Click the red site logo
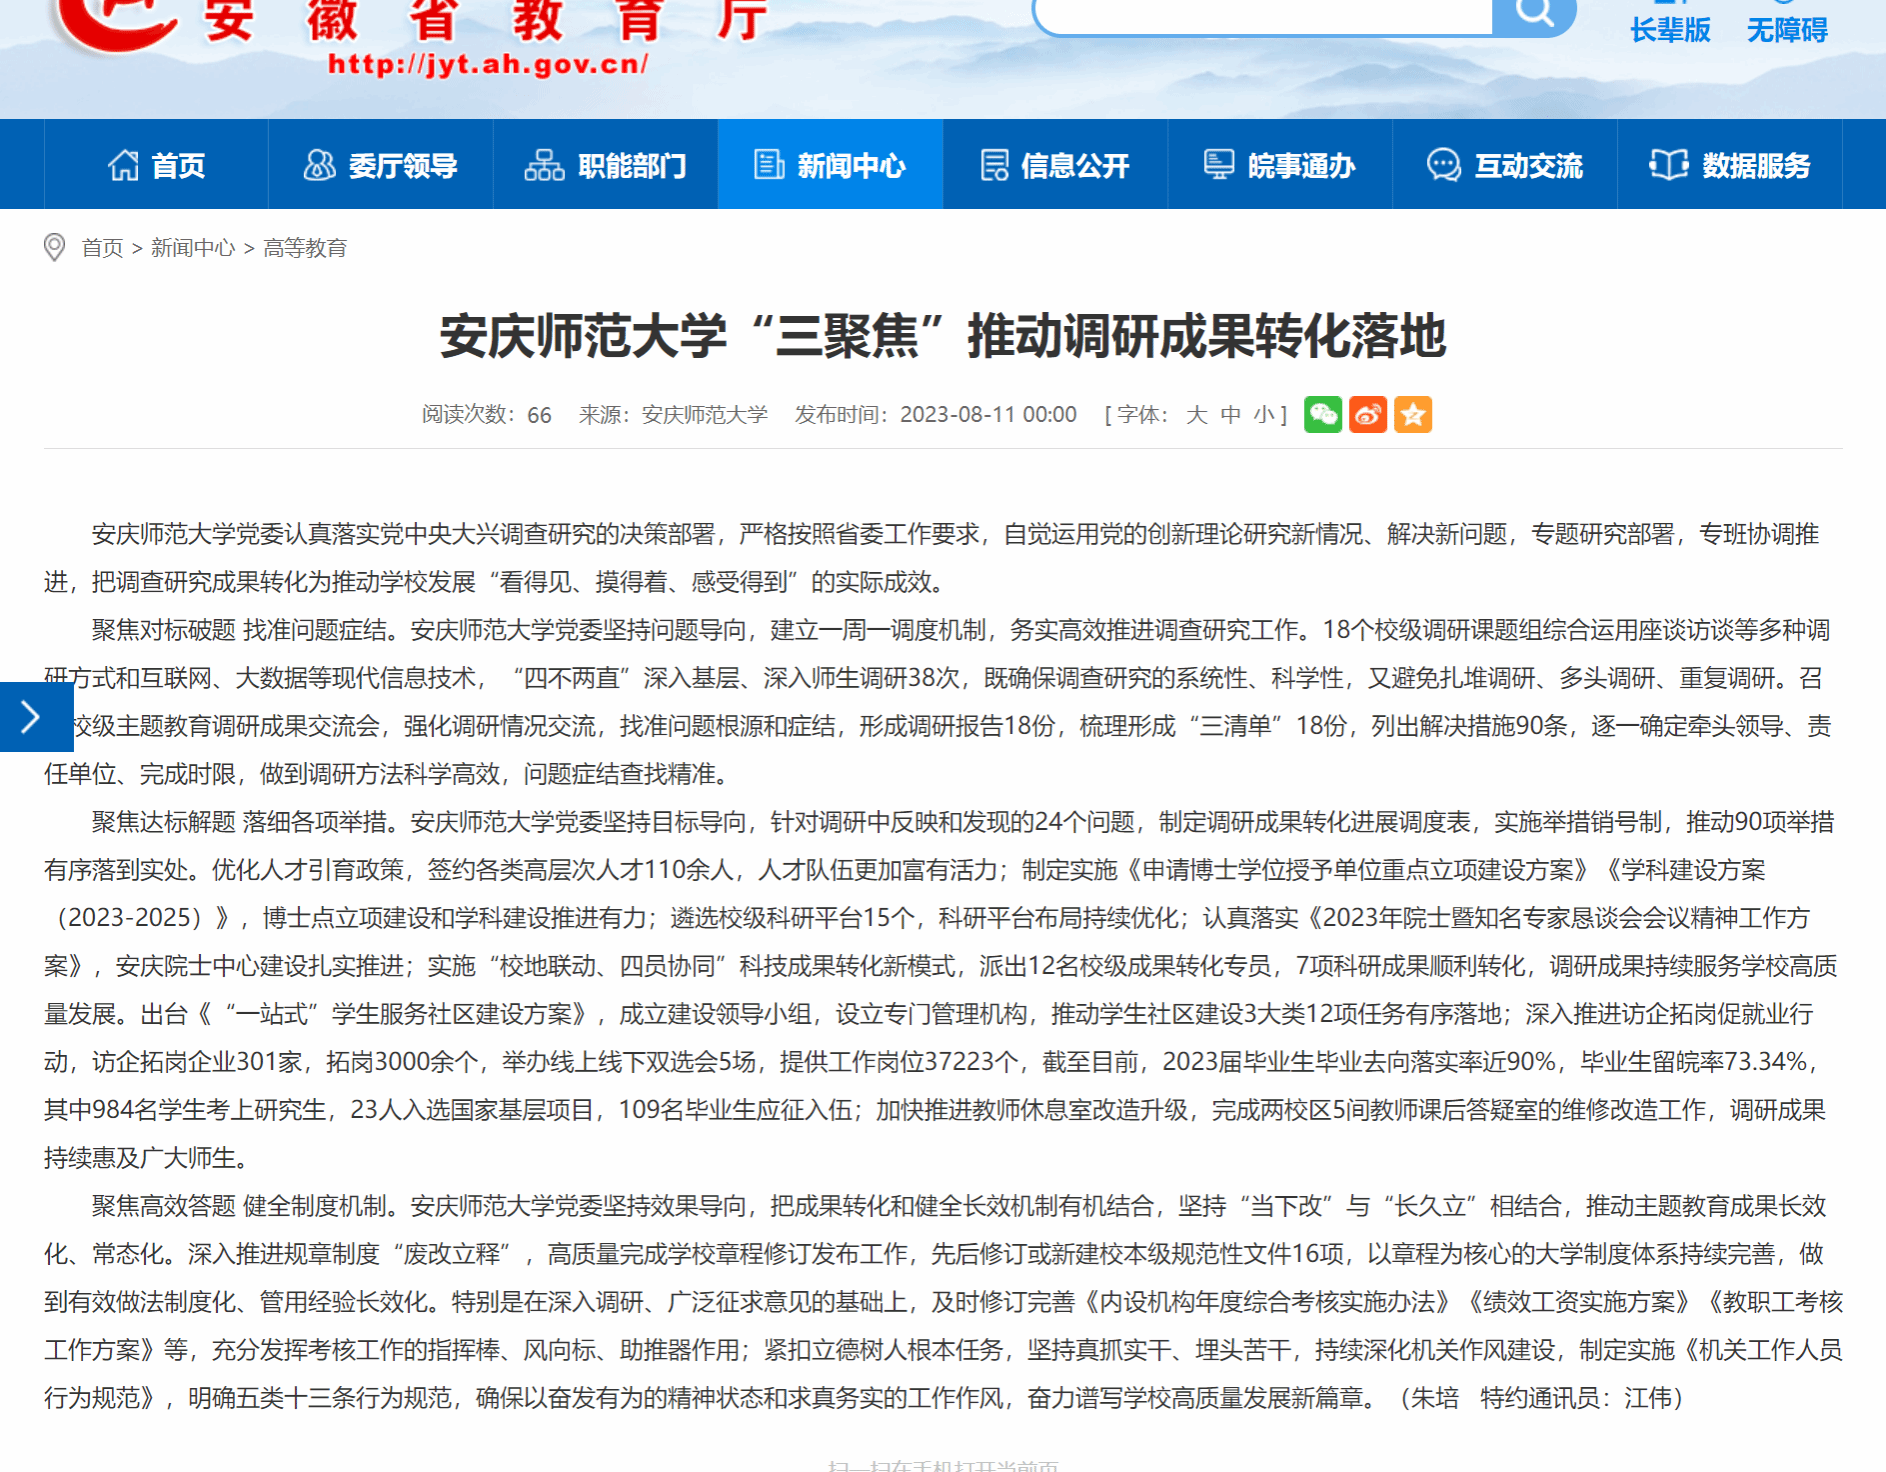The image size is (1886, 1472). [115, 22]
